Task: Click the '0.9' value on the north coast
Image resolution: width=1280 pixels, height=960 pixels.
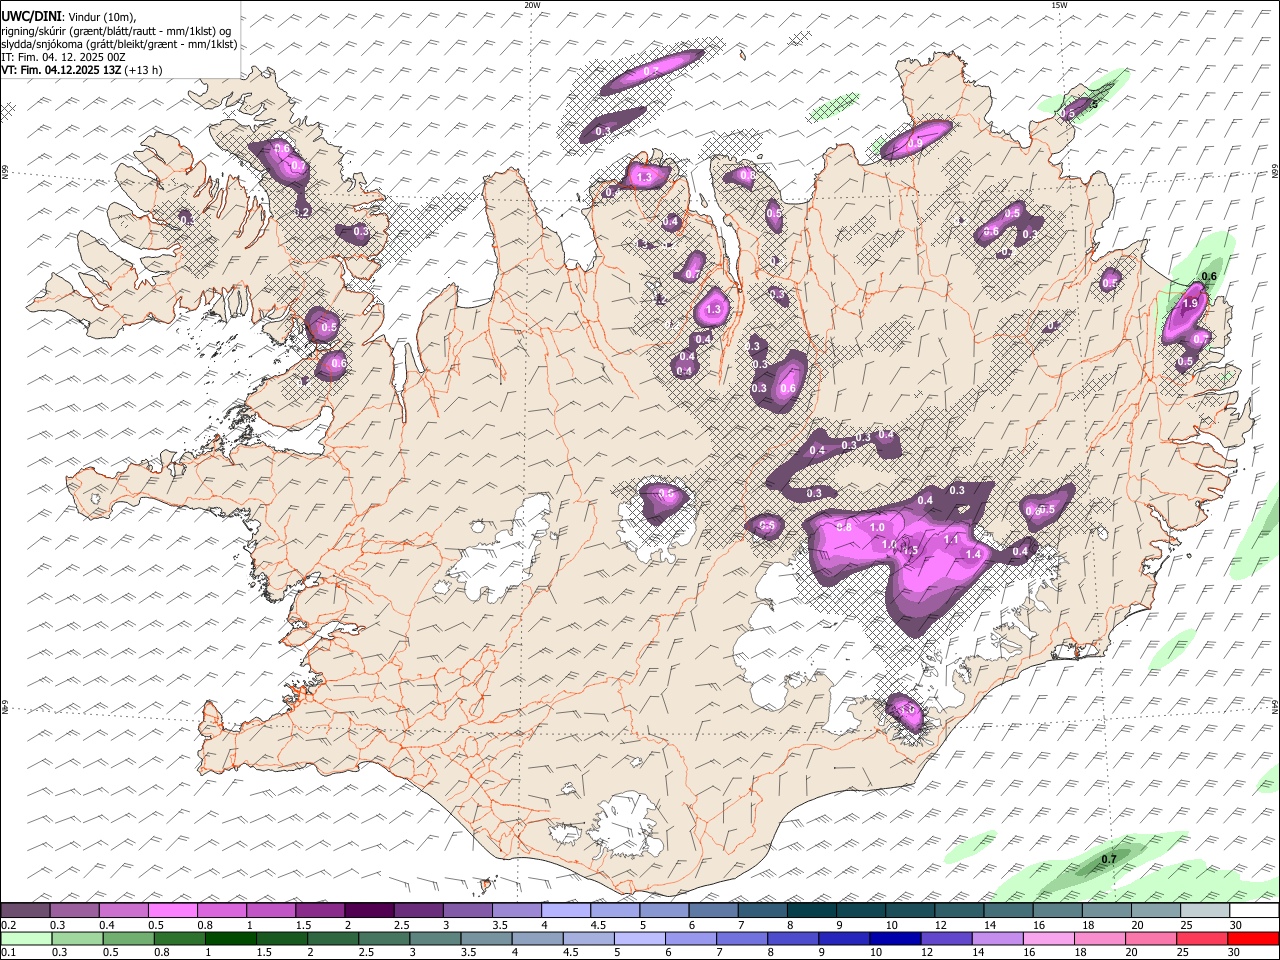Action: pyautogui.click(x=915, y=144)
